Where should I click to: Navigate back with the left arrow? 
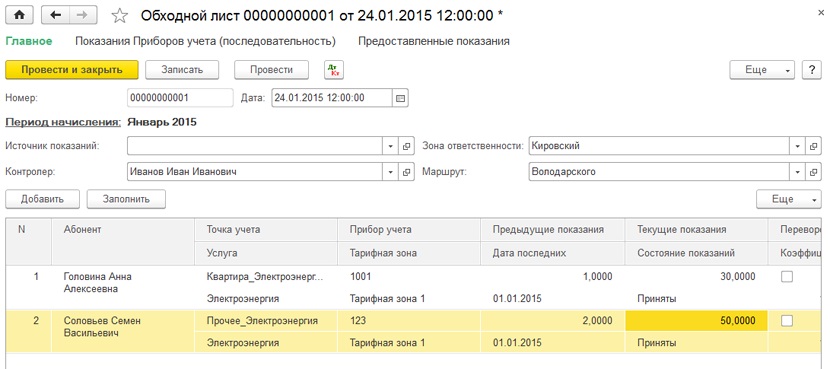click(x=55, y=15)
